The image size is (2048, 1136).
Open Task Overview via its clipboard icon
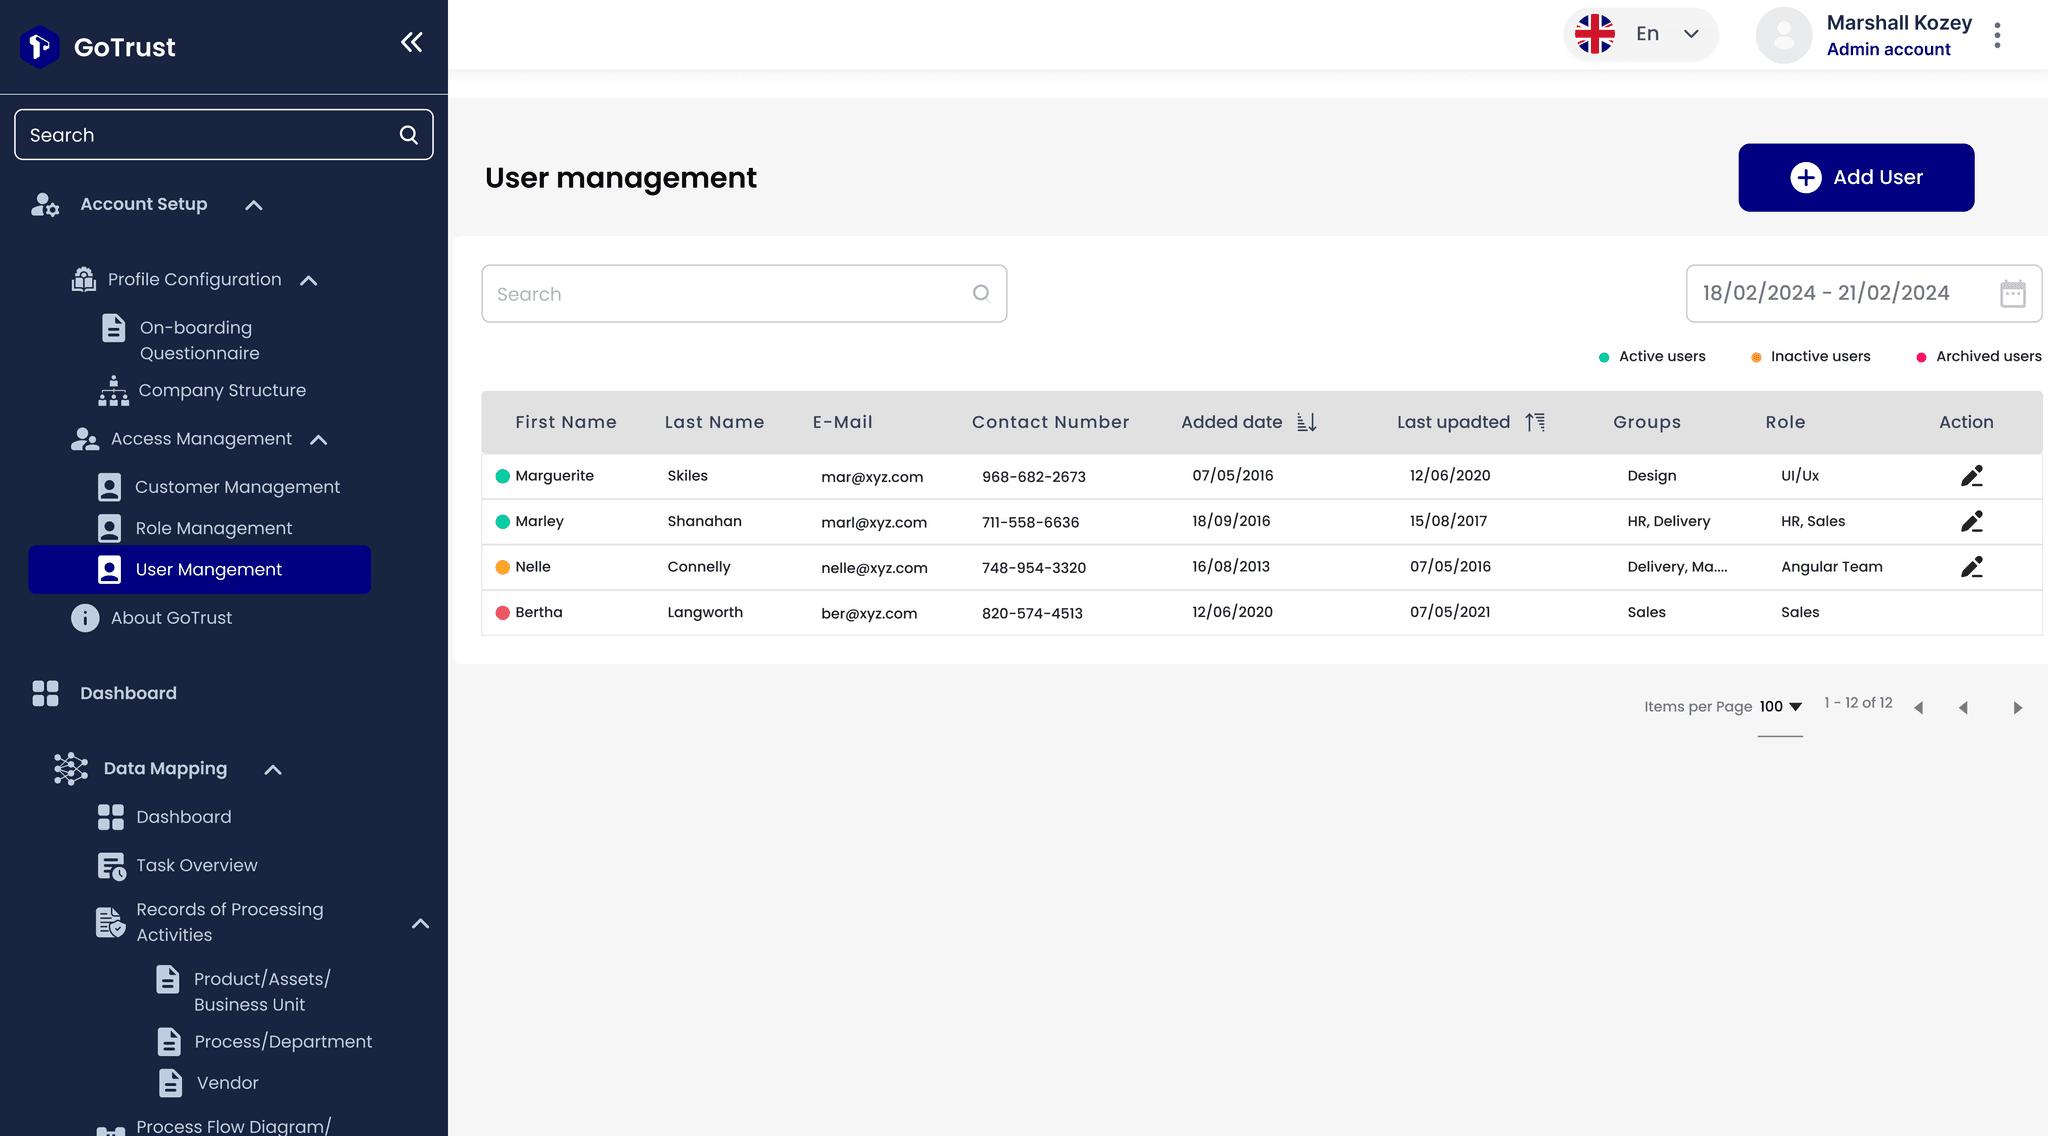(x=110, y=865)
